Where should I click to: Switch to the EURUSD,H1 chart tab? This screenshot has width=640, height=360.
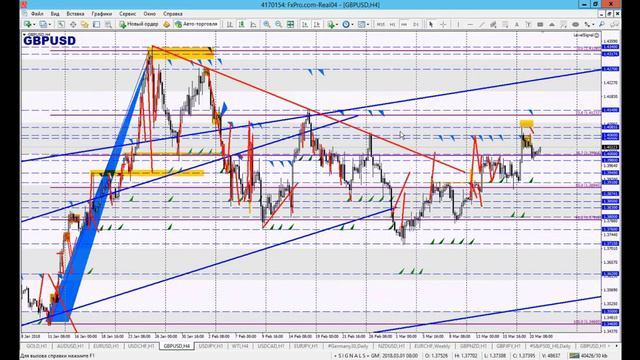point(106,346)
